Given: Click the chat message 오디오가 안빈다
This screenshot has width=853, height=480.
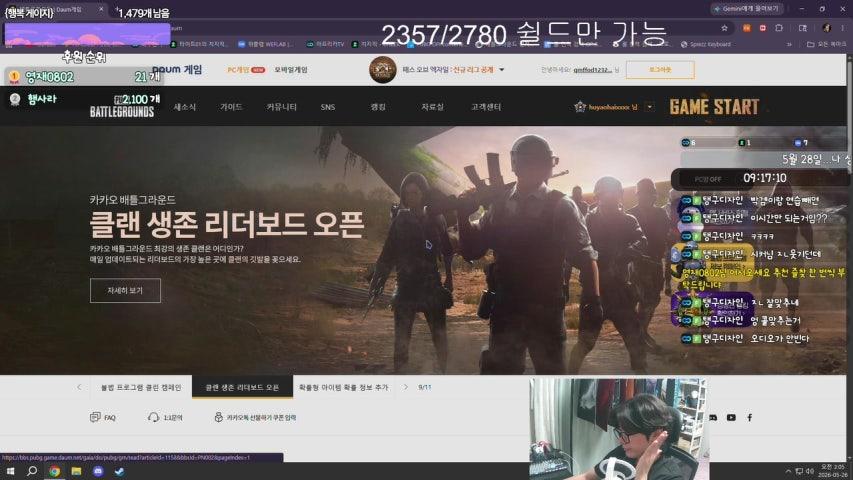Looking at the screenshot, I should (x=780, y=339).
